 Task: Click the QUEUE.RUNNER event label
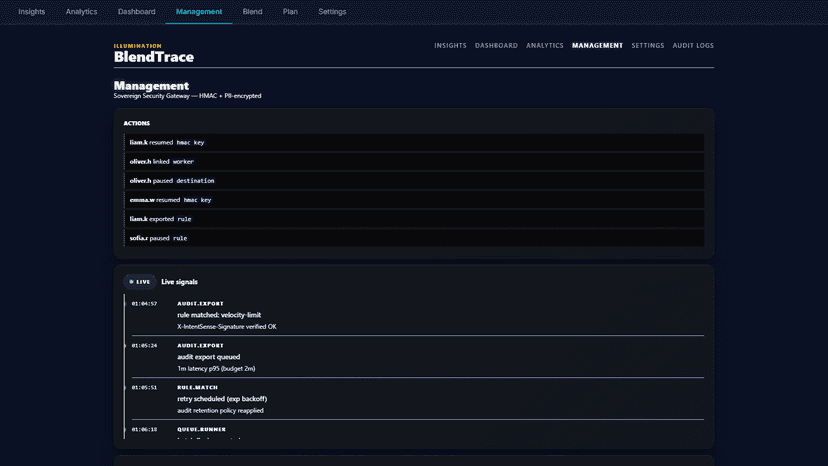(201, 430)
